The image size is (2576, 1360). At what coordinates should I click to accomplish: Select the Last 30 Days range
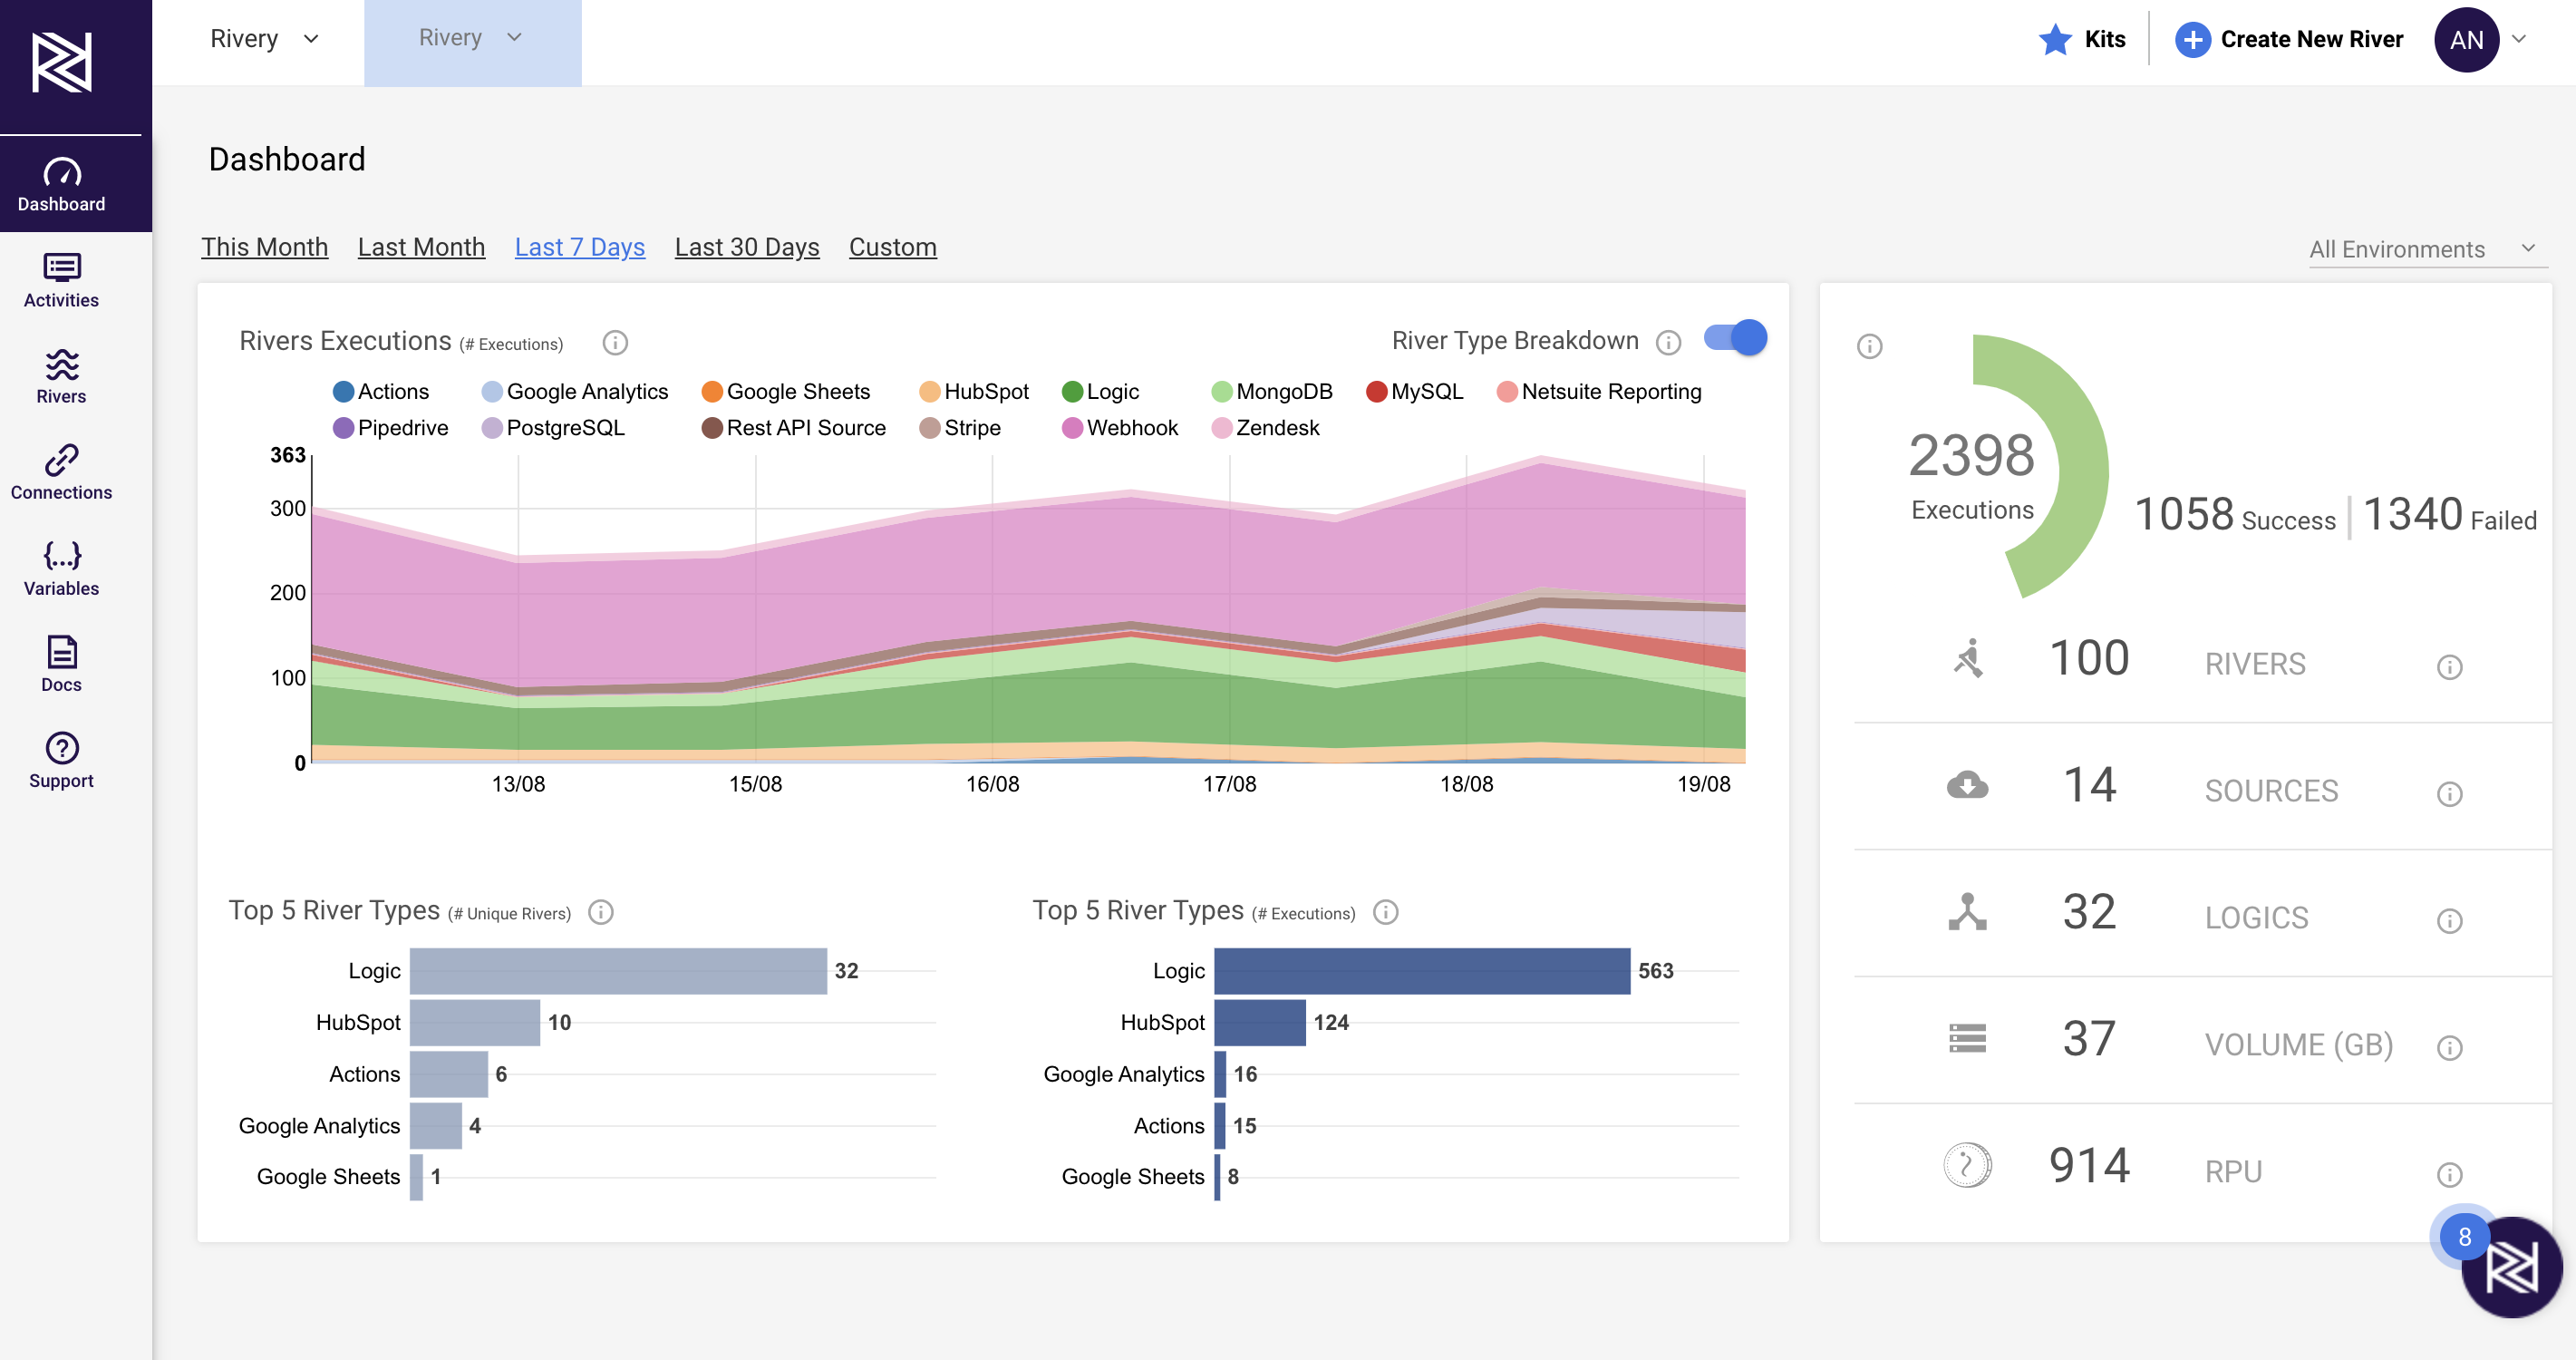(x=746, y=247)
